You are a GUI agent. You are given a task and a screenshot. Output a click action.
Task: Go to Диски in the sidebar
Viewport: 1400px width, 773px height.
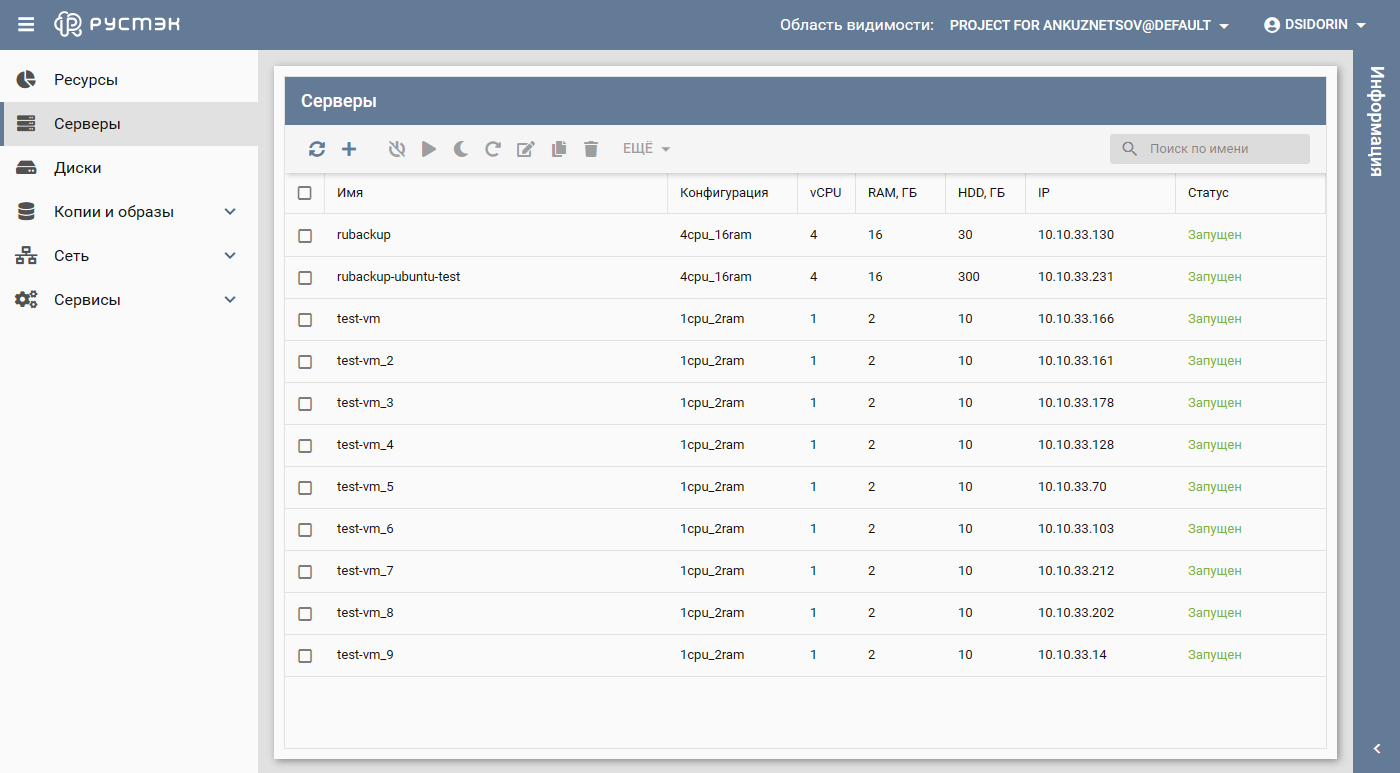[x=129, y=168]
